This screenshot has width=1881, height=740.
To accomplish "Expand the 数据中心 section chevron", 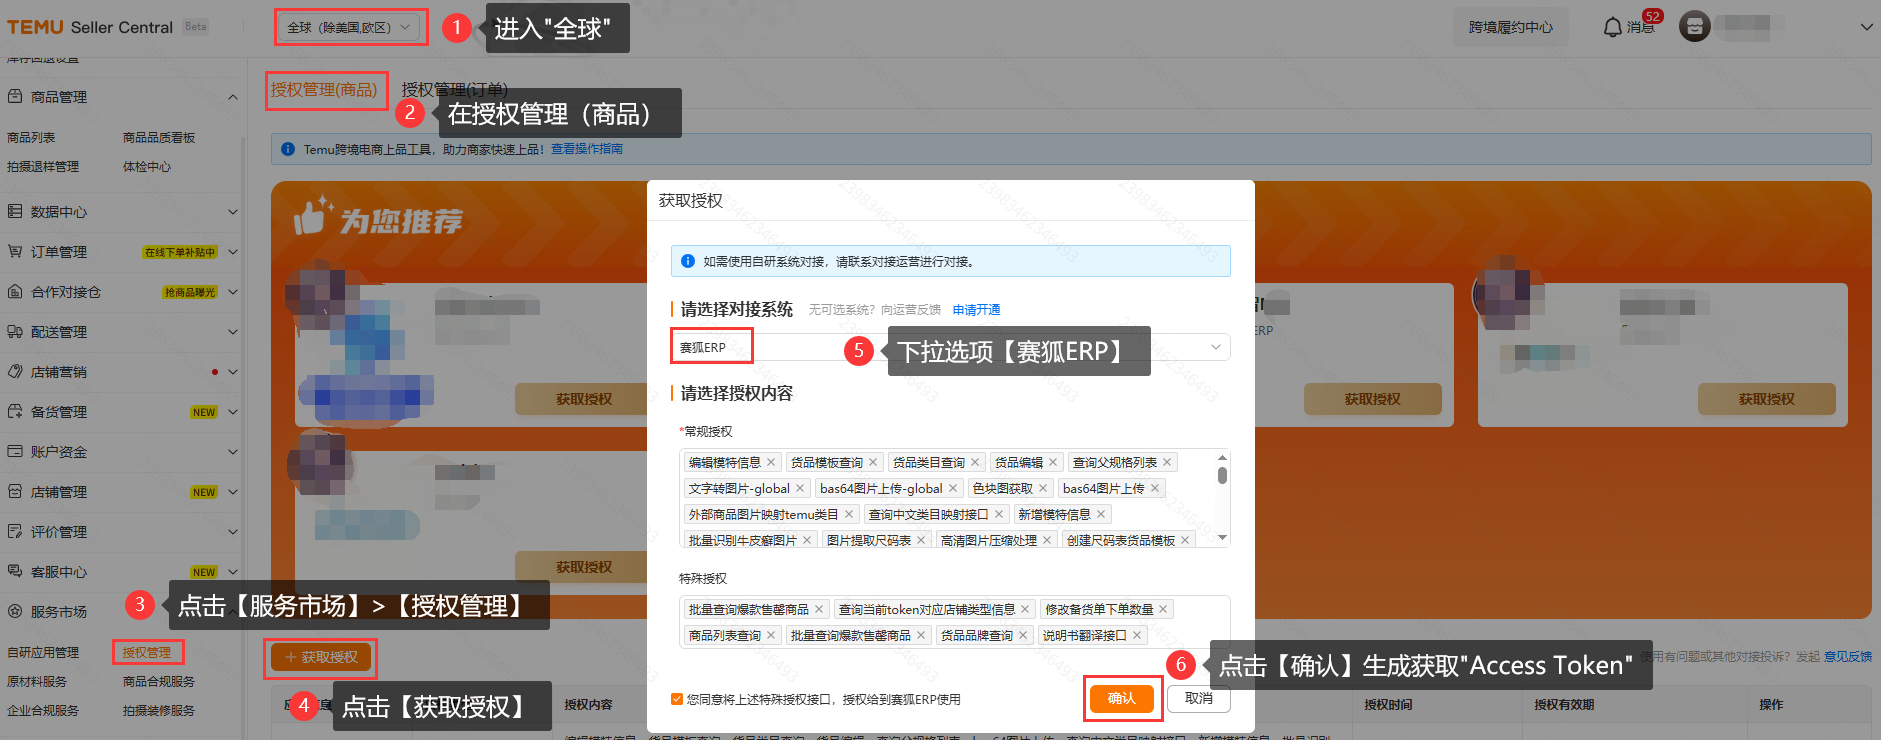I will 233,212.
